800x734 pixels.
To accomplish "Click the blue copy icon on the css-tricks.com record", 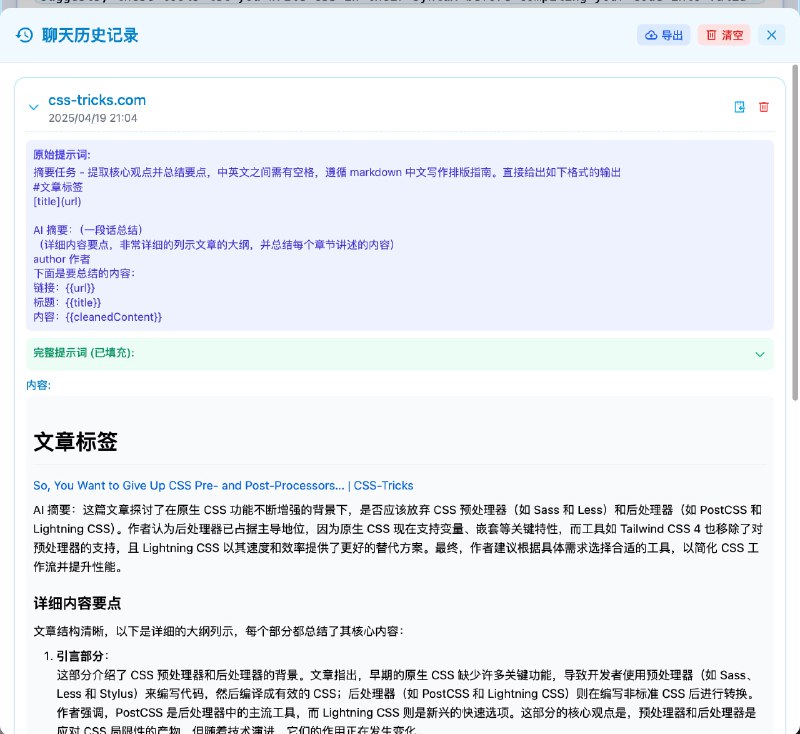I will point(738,106).
